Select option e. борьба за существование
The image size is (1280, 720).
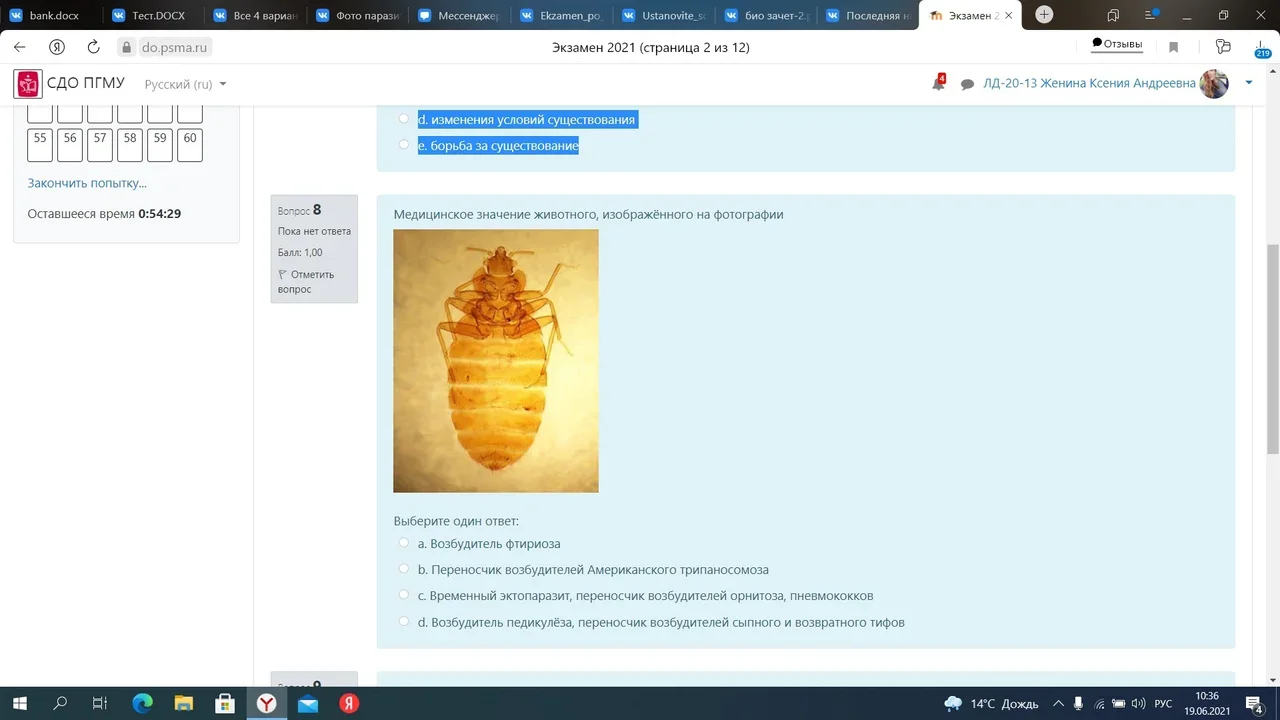[x=404, y=145]
